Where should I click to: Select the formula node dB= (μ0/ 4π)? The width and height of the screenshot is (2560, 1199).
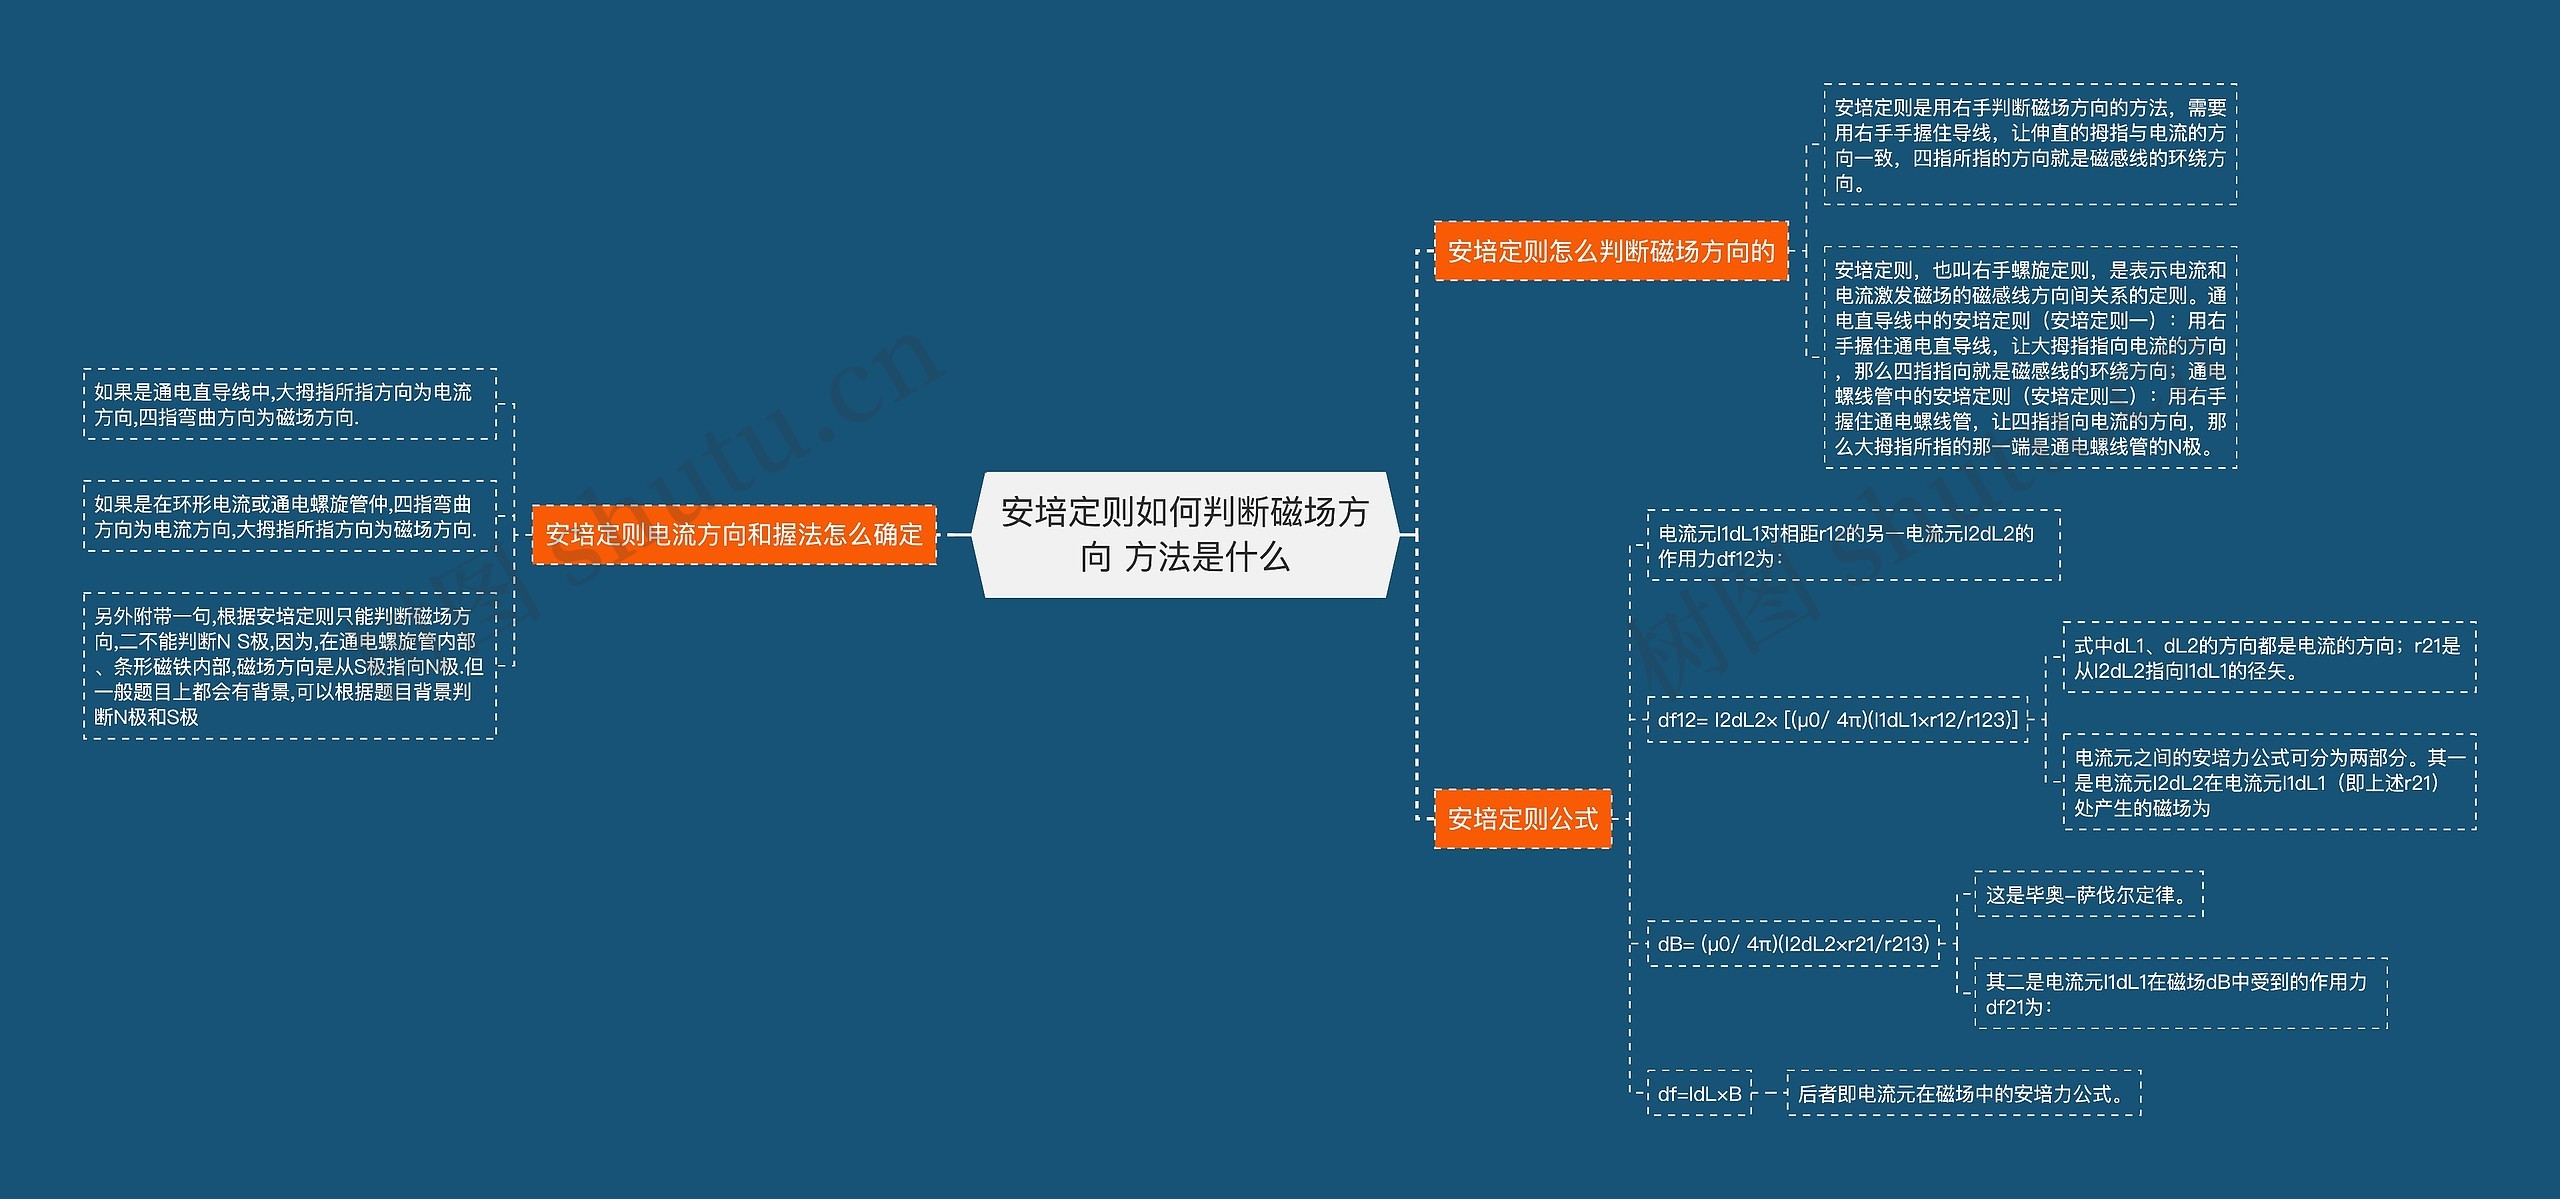tap(1793, 943)
